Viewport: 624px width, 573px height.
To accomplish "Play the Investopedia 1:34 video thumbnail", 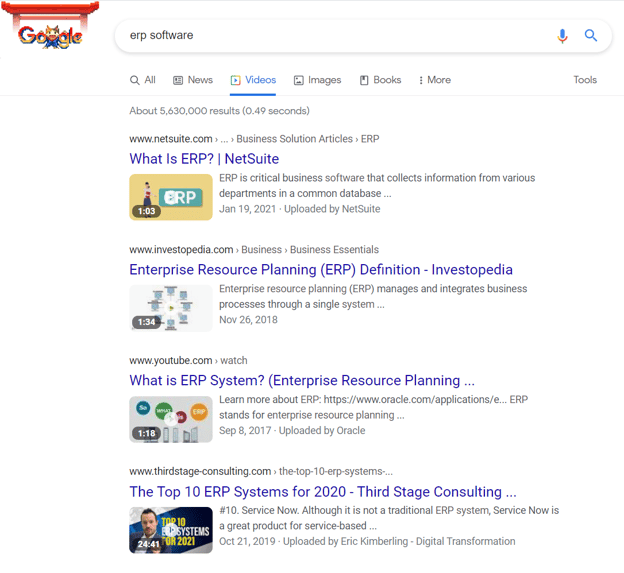I will [170, 308].
